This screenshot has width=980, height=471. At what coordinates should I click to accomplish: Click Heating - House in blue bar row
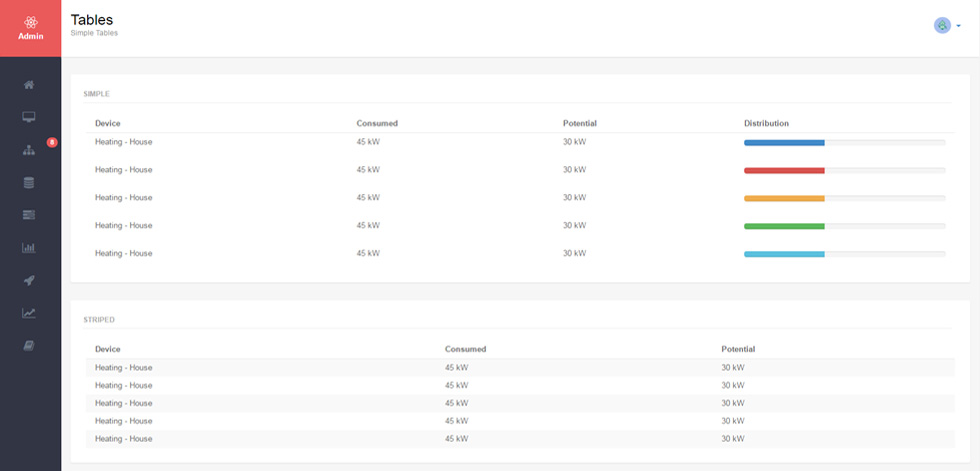[124, 142]
